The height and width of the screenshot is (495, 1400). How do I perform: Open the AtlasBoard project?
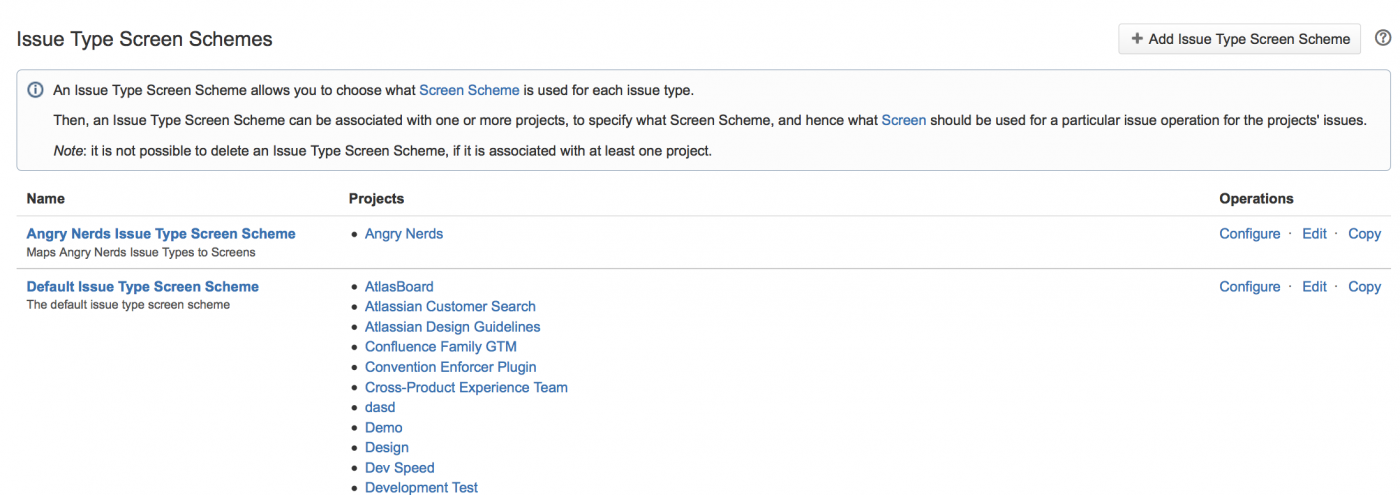coord(399,287)
